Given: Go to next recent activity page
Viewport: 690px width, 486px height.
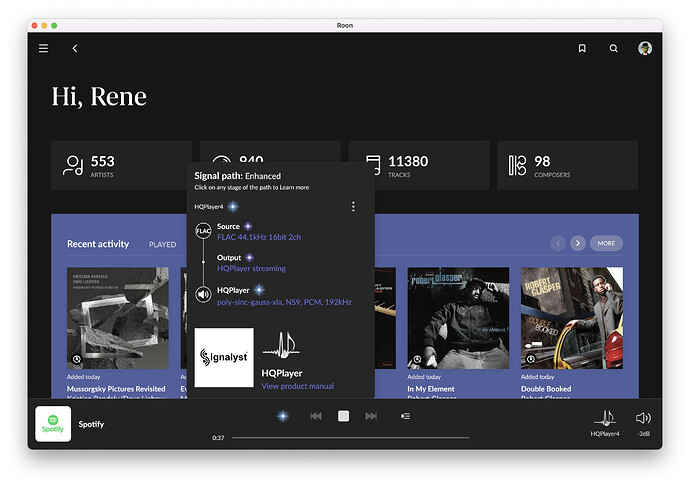Looking at the screenshot, I should pos(578,243).
